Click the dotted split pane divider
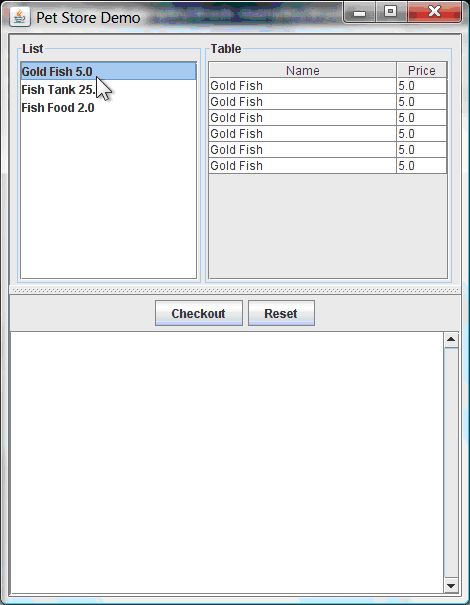 [235, 290]
